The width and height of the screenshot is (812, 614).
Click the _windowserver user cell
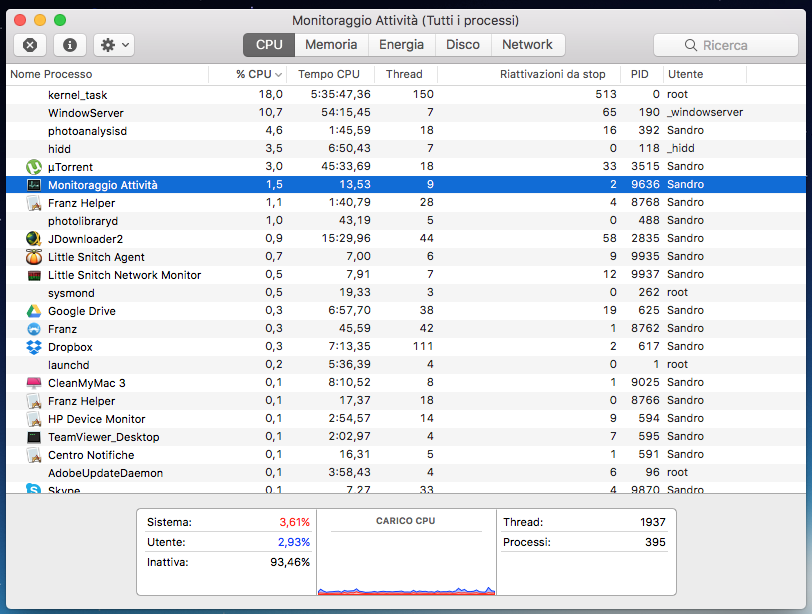705,112
